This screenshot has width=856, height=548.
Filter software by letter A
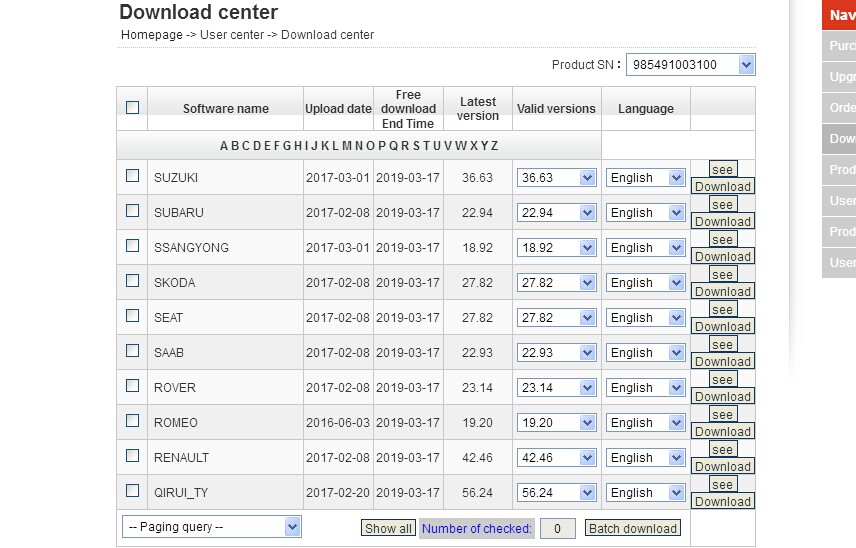tap(224, 146)
